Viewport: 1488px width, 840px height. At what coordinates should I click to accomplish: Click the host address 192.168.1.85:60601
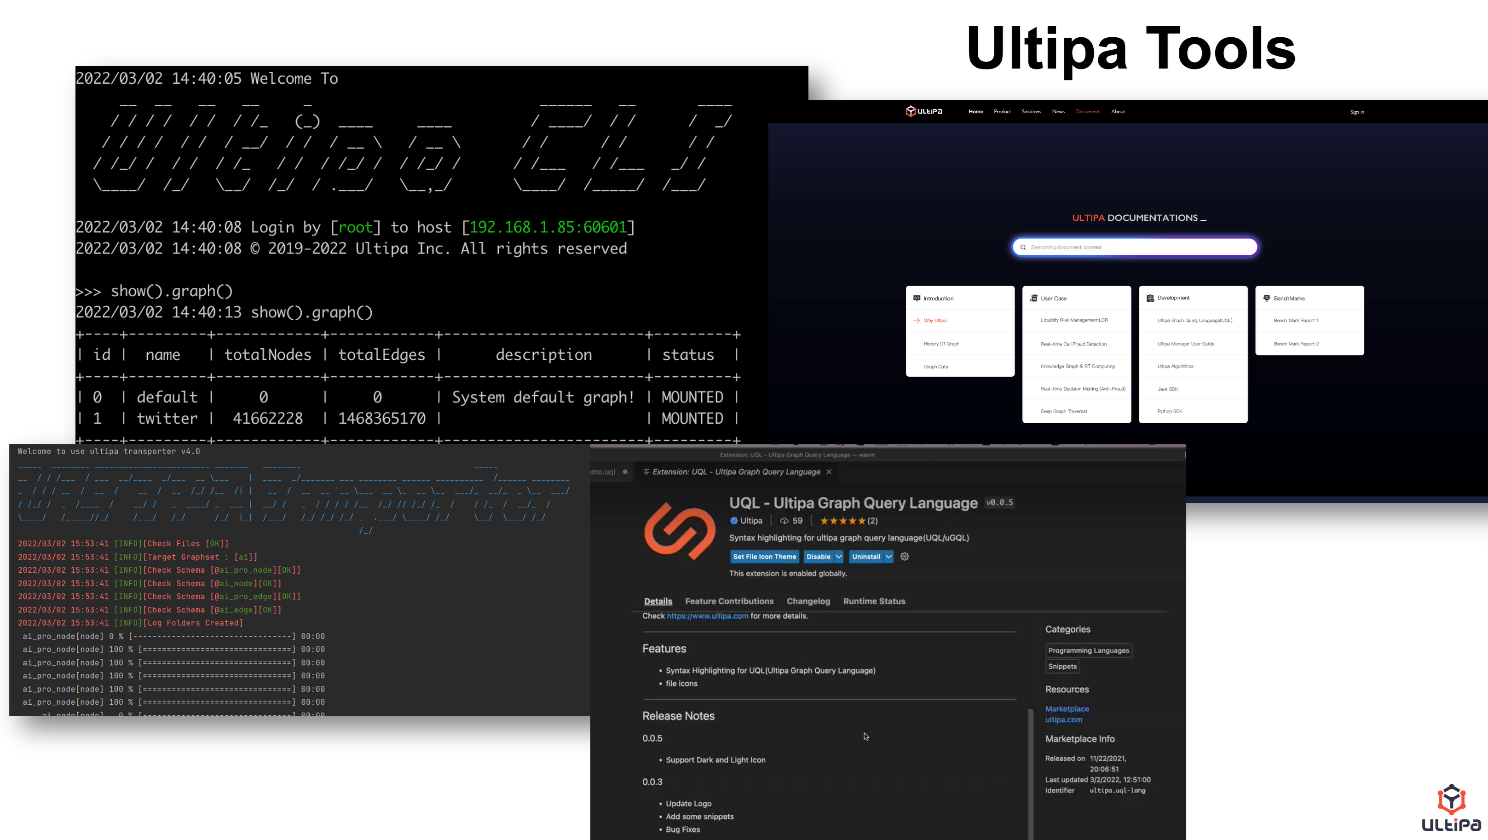point(548,228)
